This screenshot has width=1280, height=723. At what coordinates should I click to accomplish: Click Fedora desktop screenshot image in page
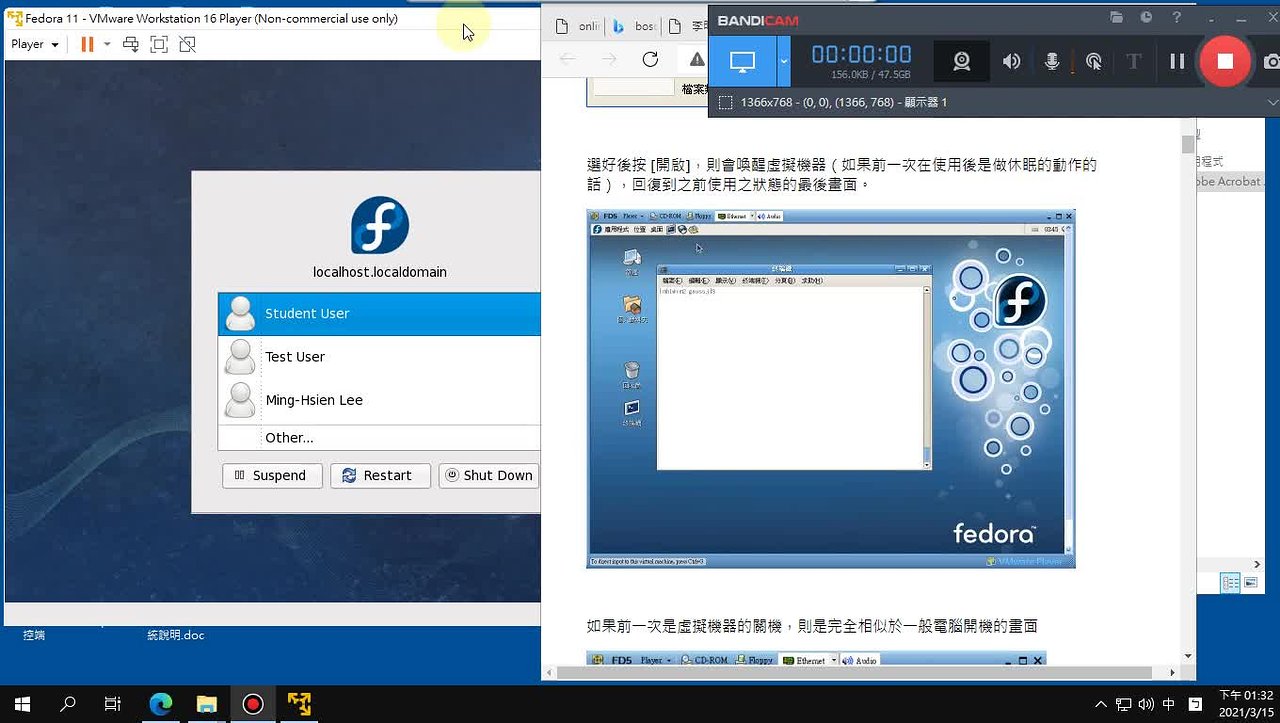830,388
